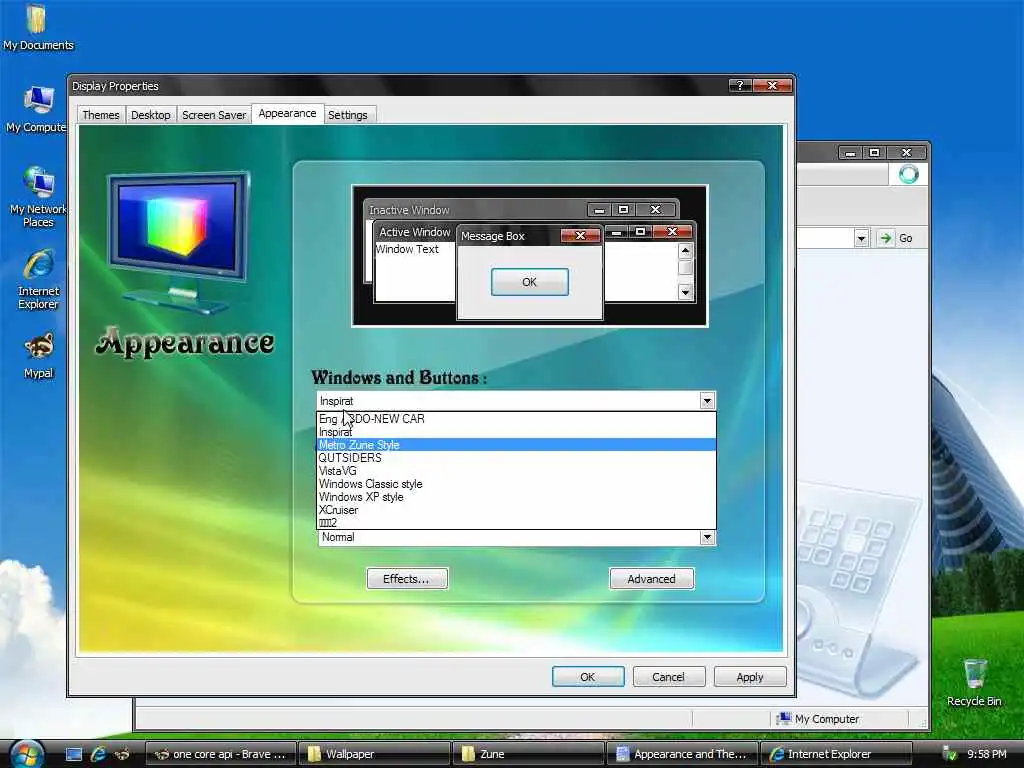Minimize the background Explorer window
The height and width of the screenshot is (768, 1024).
(850, 153)
